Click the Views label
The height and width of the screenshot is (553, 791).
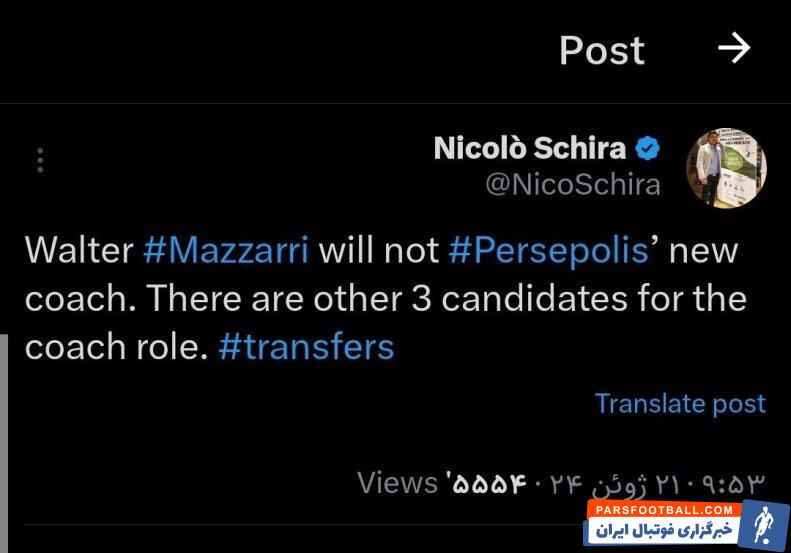point(397,483)
